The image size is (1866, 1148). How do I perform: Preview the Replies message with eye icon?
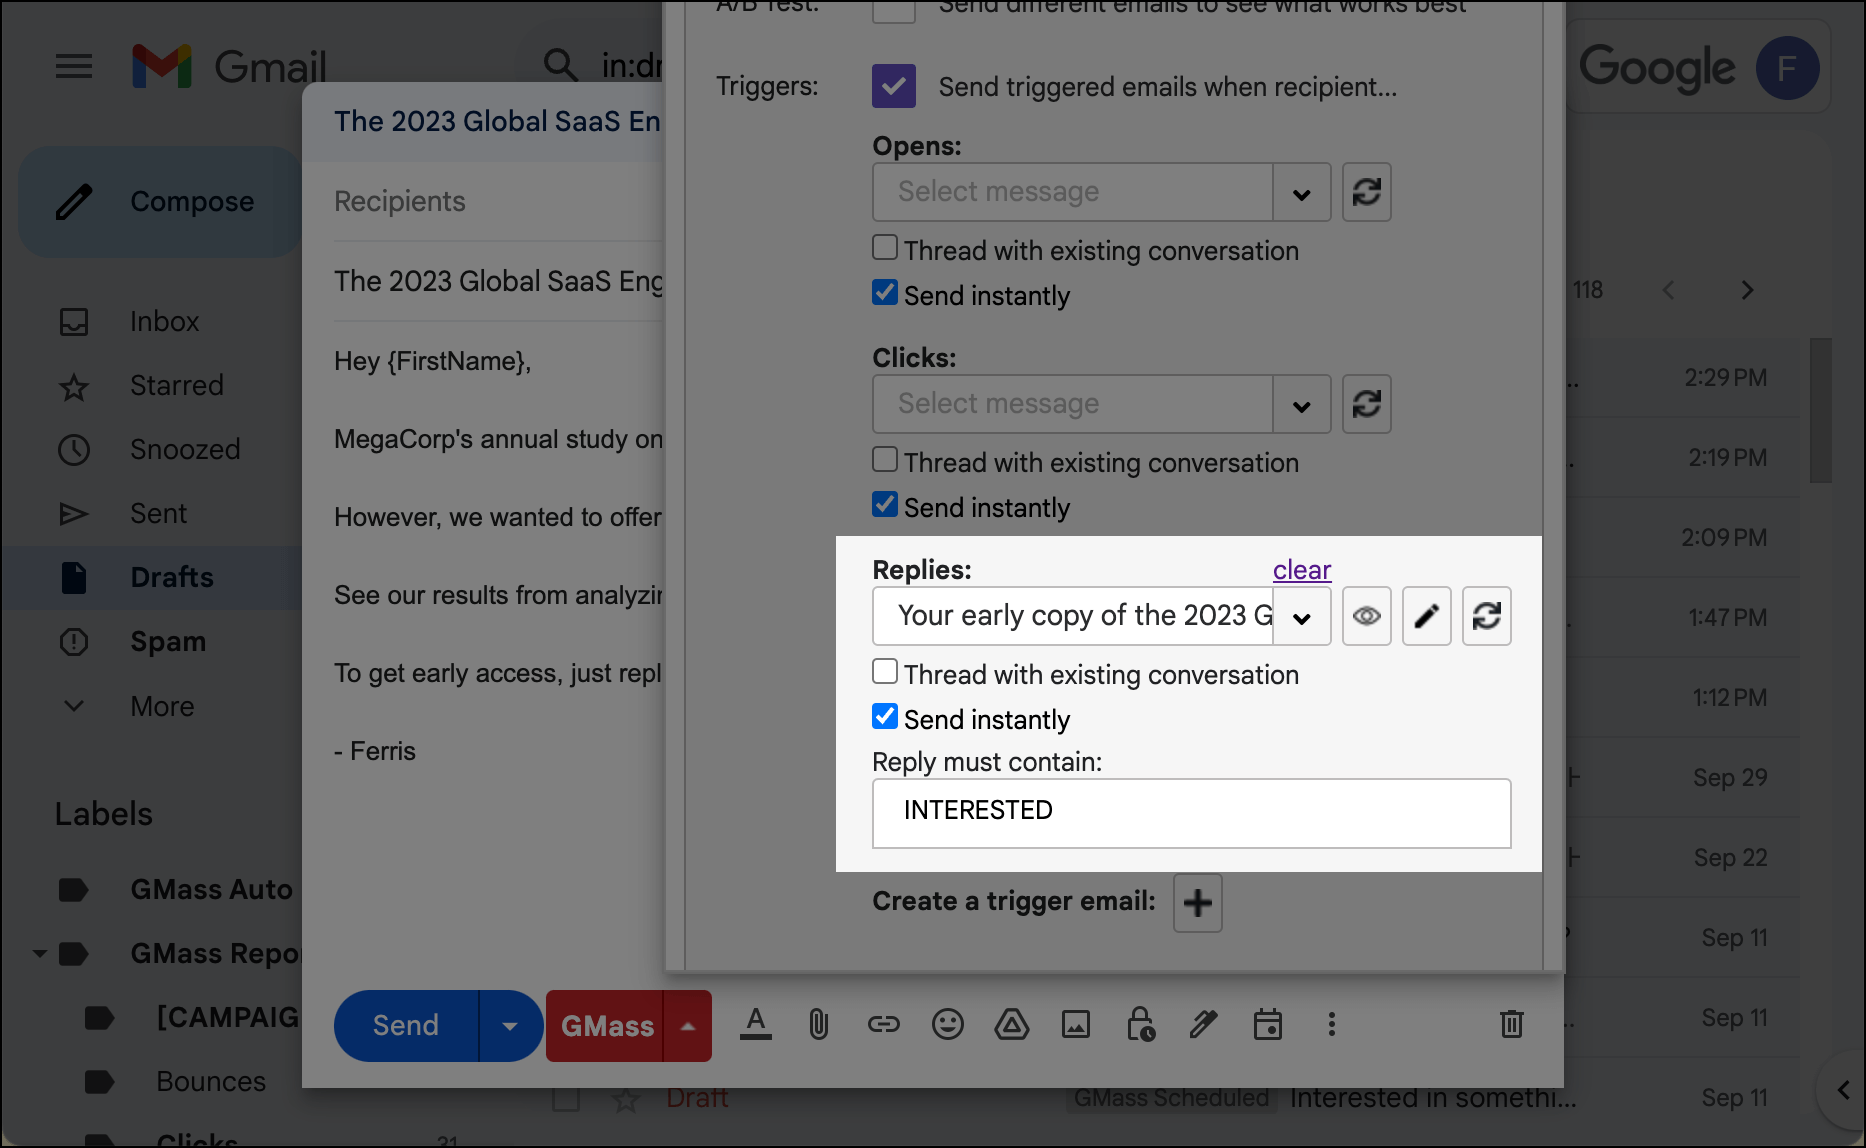1366,616
